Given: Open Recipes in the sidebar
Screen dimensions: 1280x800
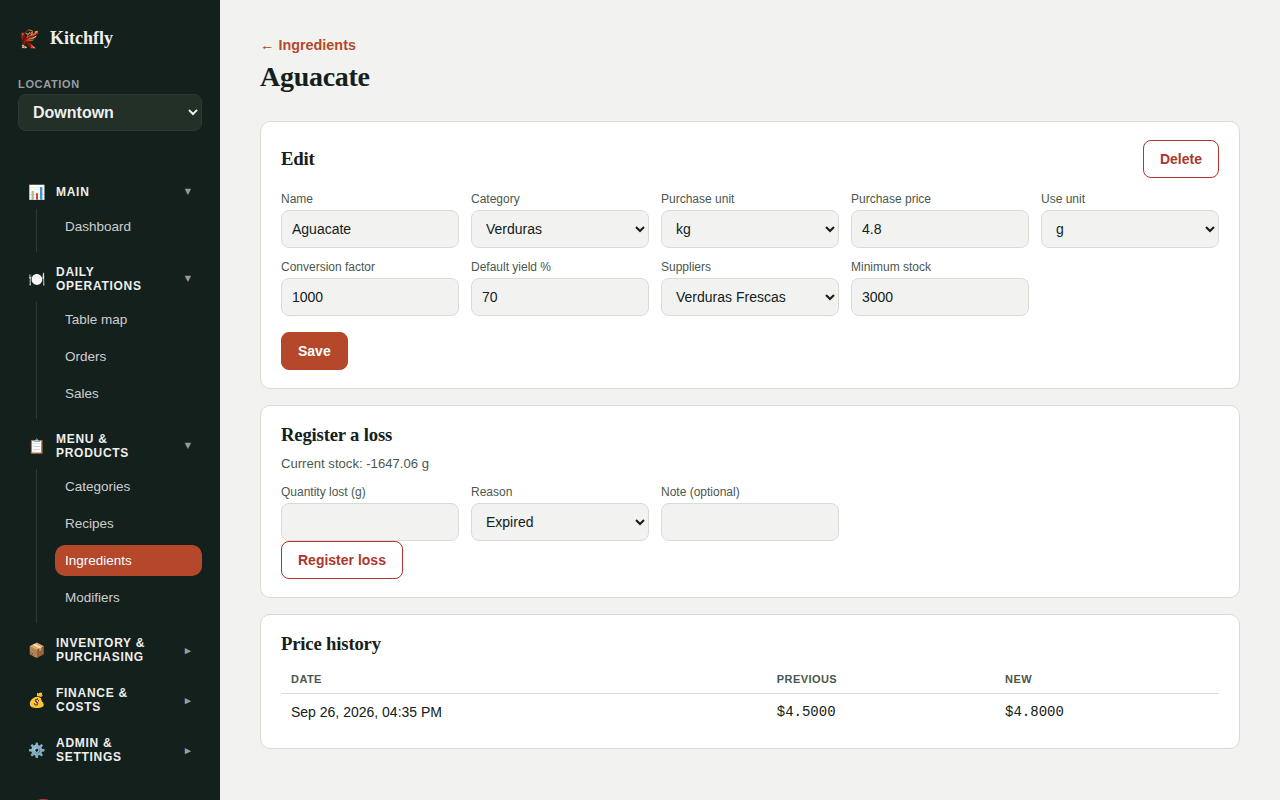Looking at the screenshot, I should 128,524.
